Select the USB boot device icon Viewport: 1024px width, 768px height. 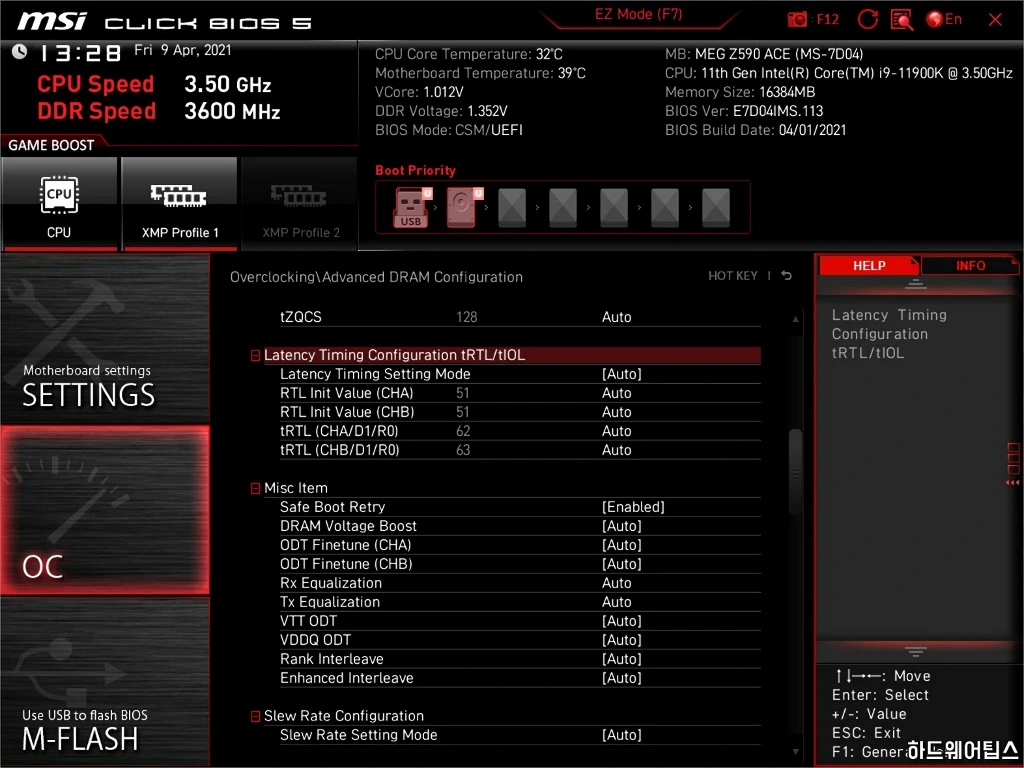coord(411,207)
